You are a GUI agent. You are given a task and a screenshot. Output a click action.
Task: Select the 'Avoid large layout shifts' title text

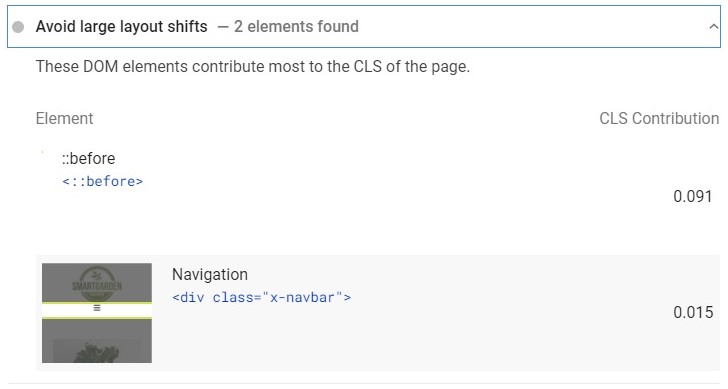(x=122, y=26)
